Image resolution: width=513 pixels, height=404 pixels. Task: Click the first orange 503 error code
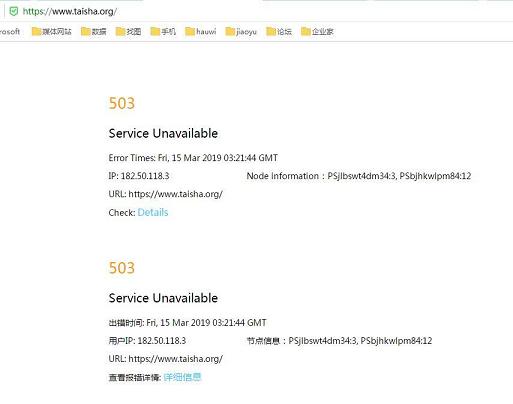pyautogui.click(x=122, y=103)
